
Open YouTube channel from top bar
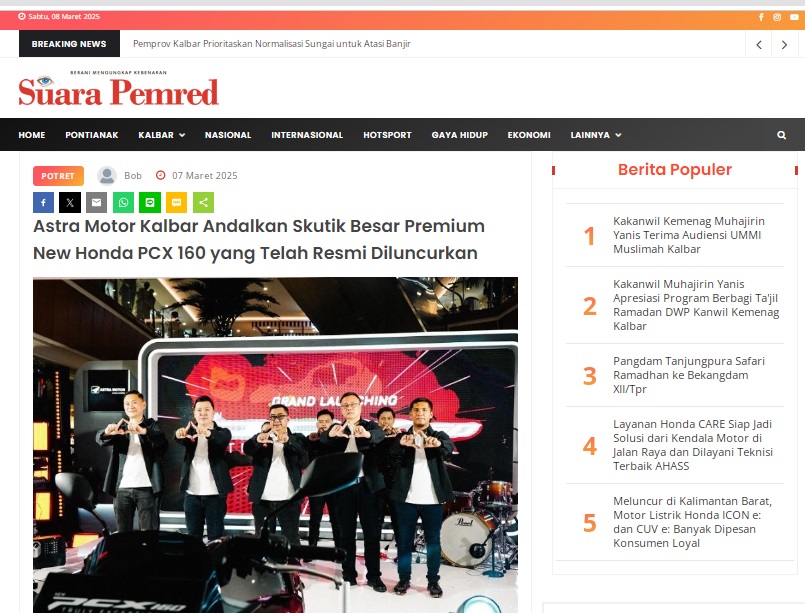(794, 17)
